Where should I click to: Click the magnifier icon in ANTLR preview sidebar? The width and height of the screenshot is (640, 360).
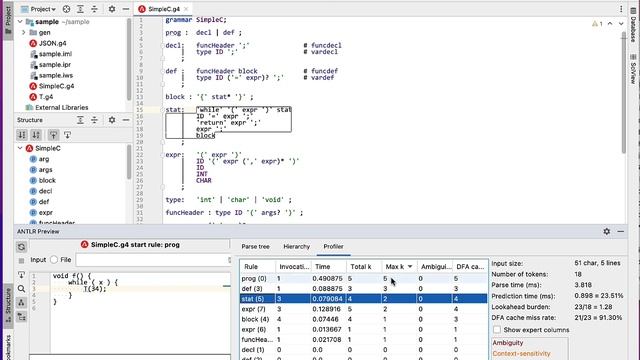(22, 289)
